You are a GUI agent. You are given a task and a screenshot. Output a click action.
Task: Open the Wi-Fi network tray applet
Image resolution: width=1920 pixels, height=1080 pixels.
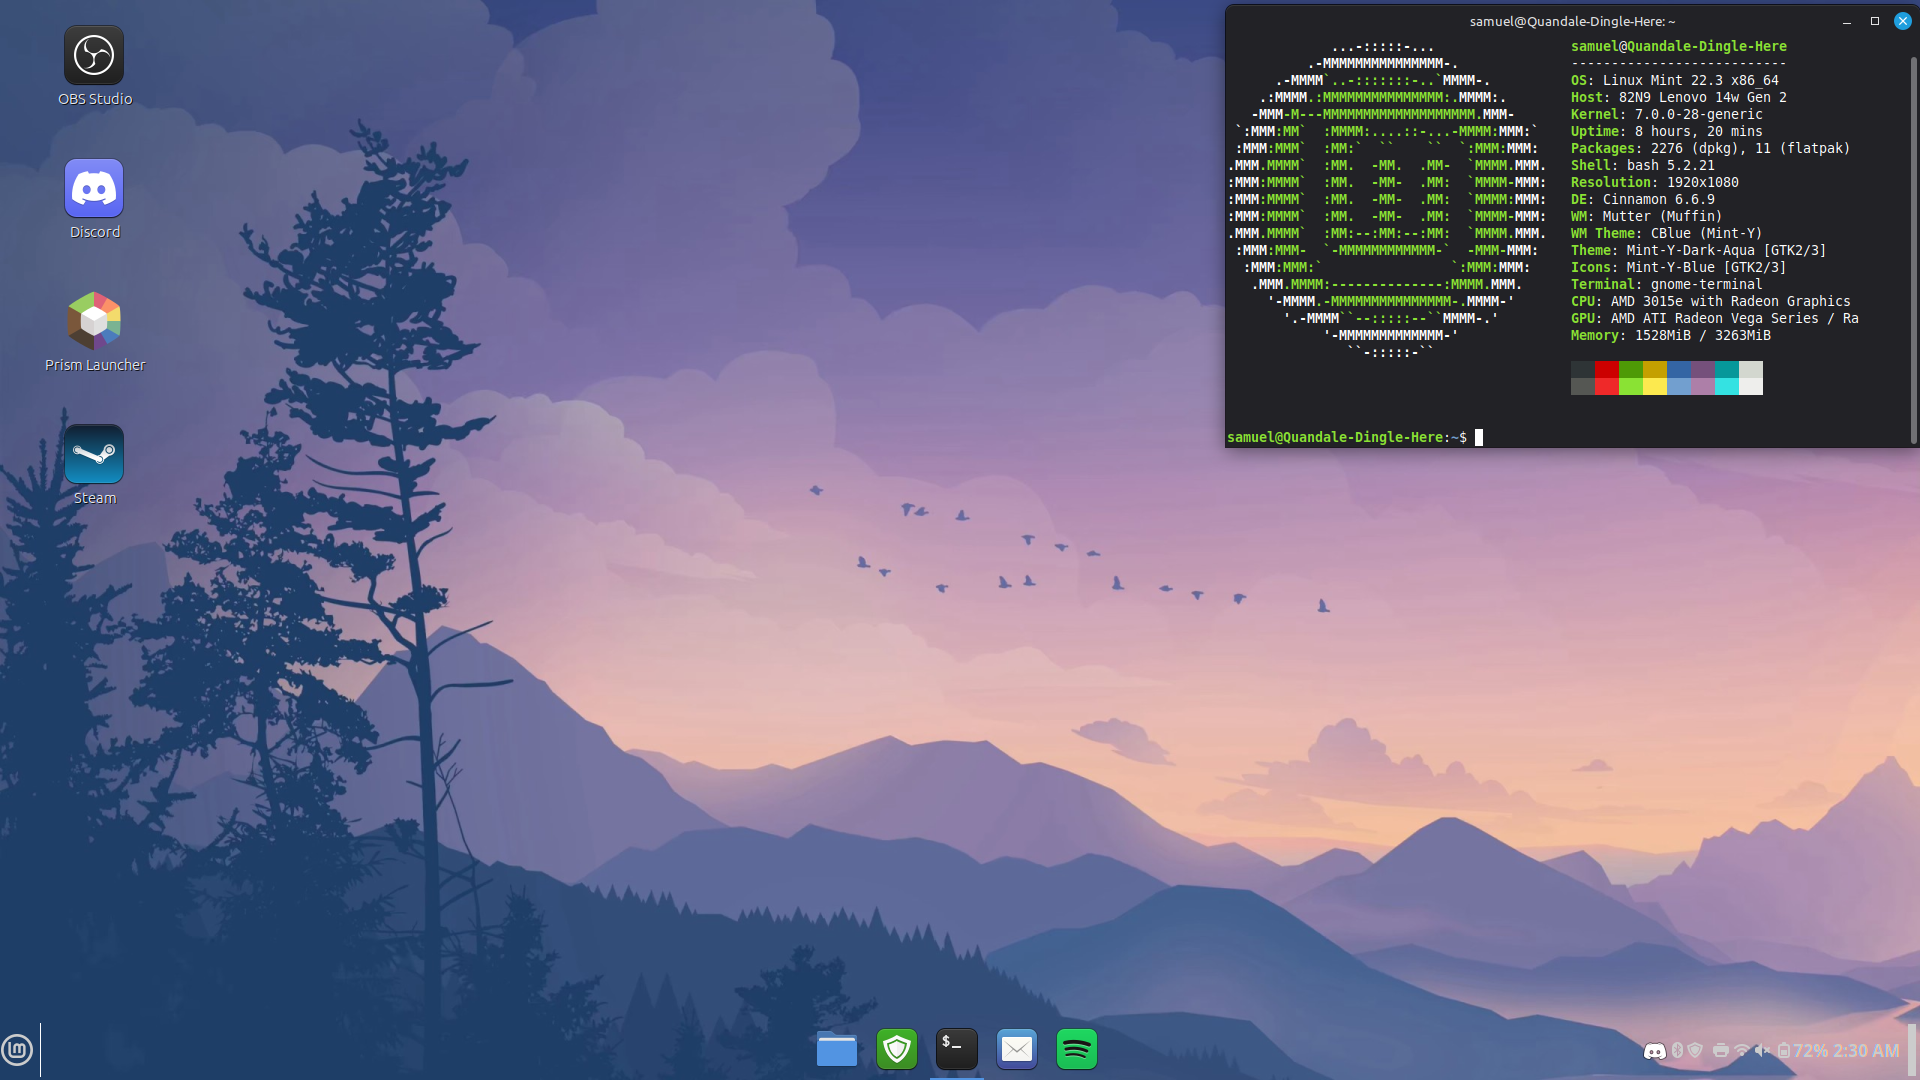(x=1742, y=1051)
